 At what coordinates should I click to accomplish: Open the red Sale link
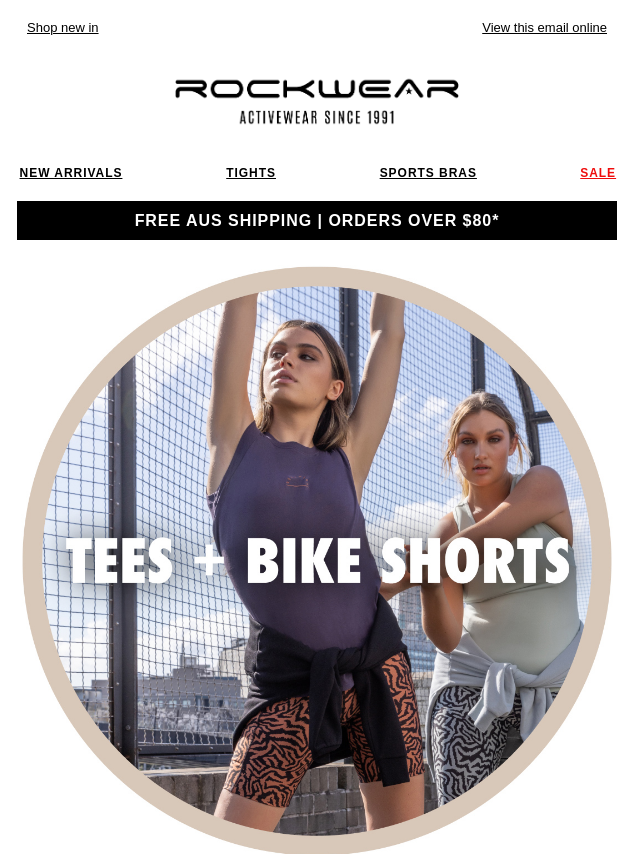(x=598, y=173)
